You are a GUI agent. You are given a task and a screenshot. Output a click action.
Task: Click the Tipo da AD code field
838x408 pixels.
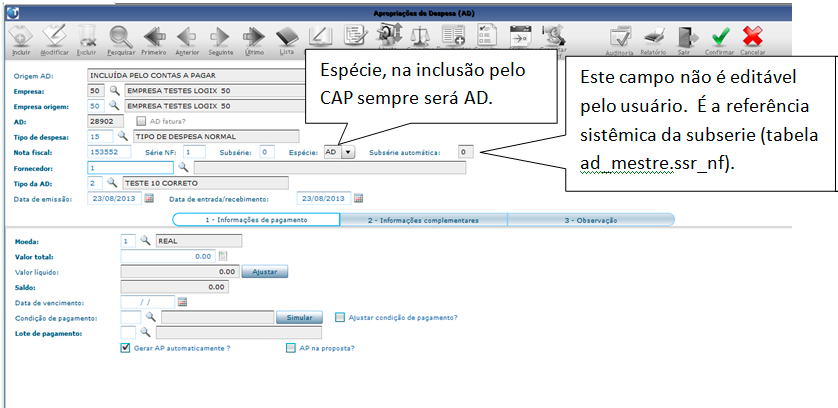pos(95,183)
